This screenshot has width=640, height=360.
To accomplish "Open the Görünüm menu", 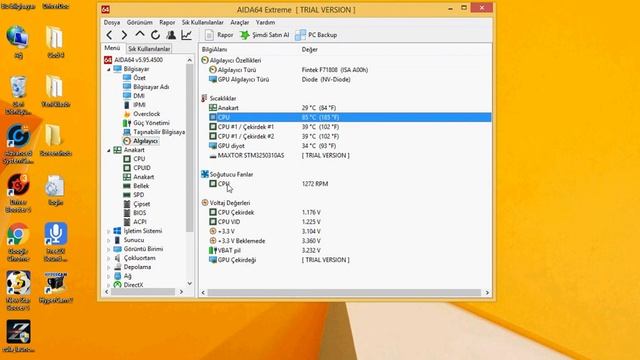I will [140, 22].
